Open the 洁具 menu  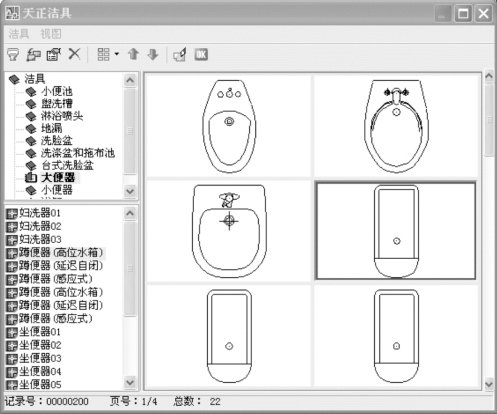pyautogui.click(x=19, y=34)
